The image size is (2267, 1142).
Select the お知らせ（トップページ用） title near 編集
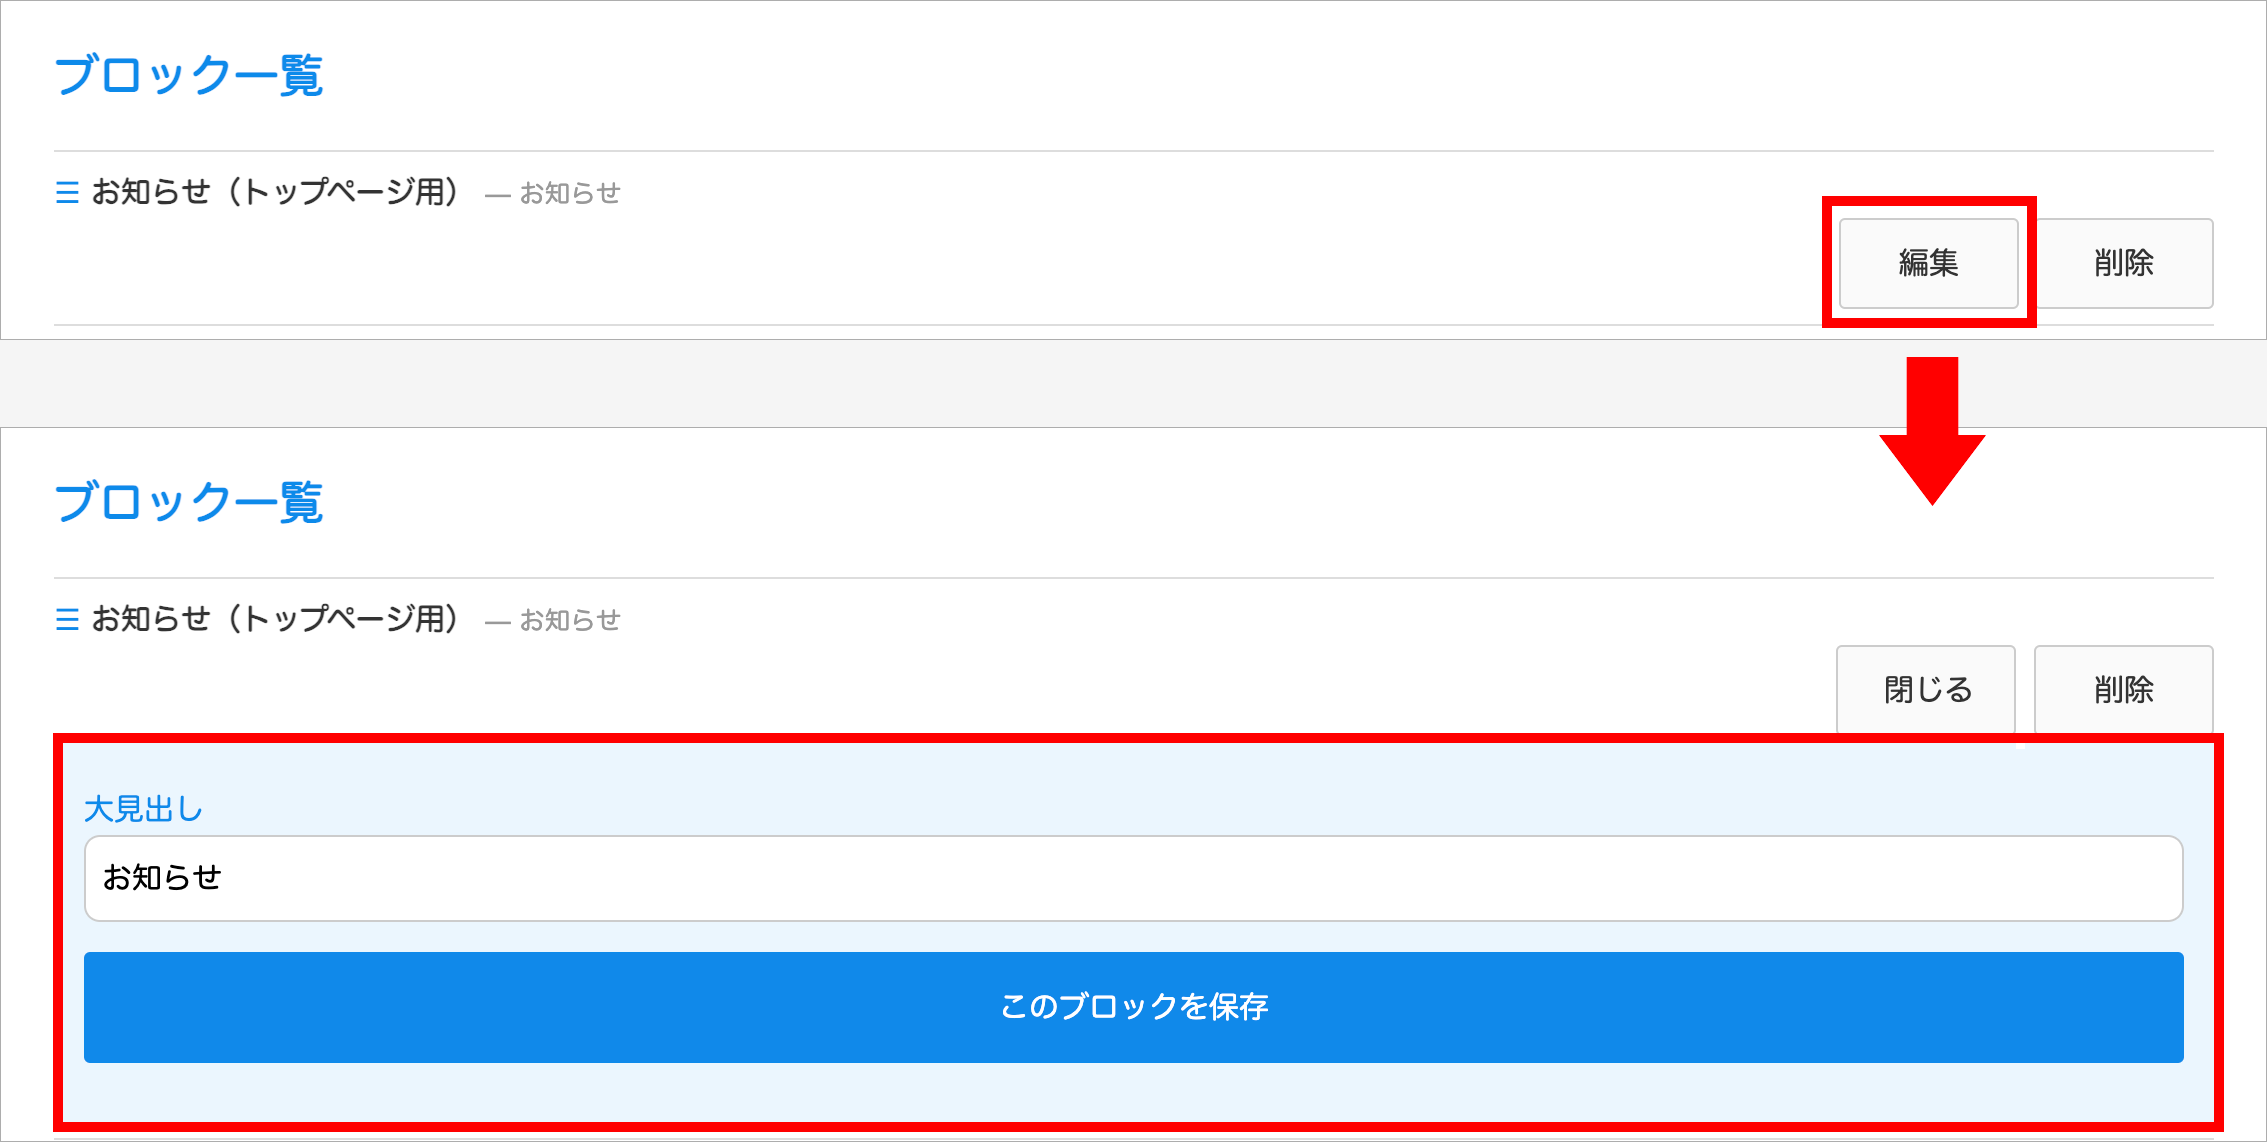[275, 192]
